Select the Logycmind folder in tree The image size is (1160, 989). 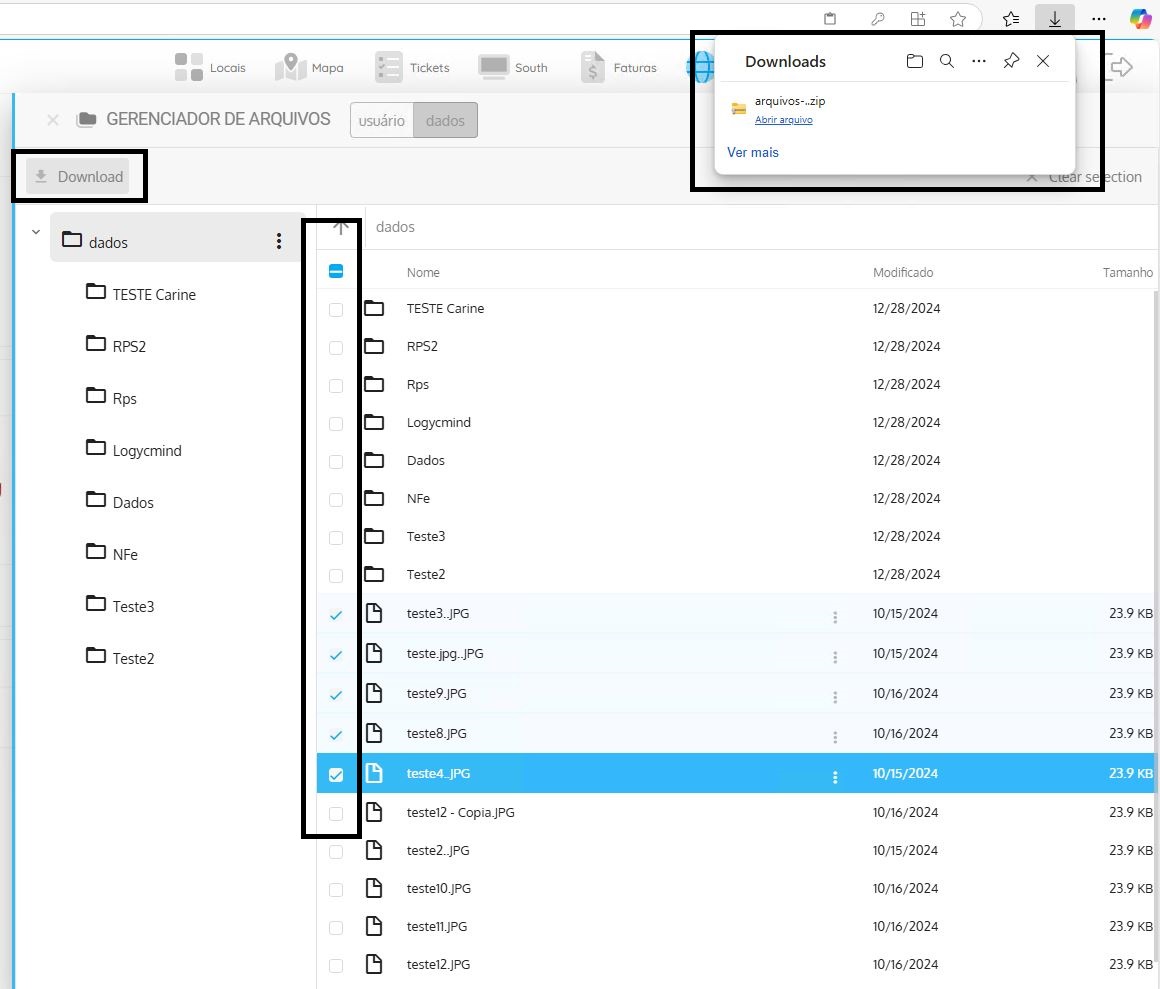click(x=146, y=450)
